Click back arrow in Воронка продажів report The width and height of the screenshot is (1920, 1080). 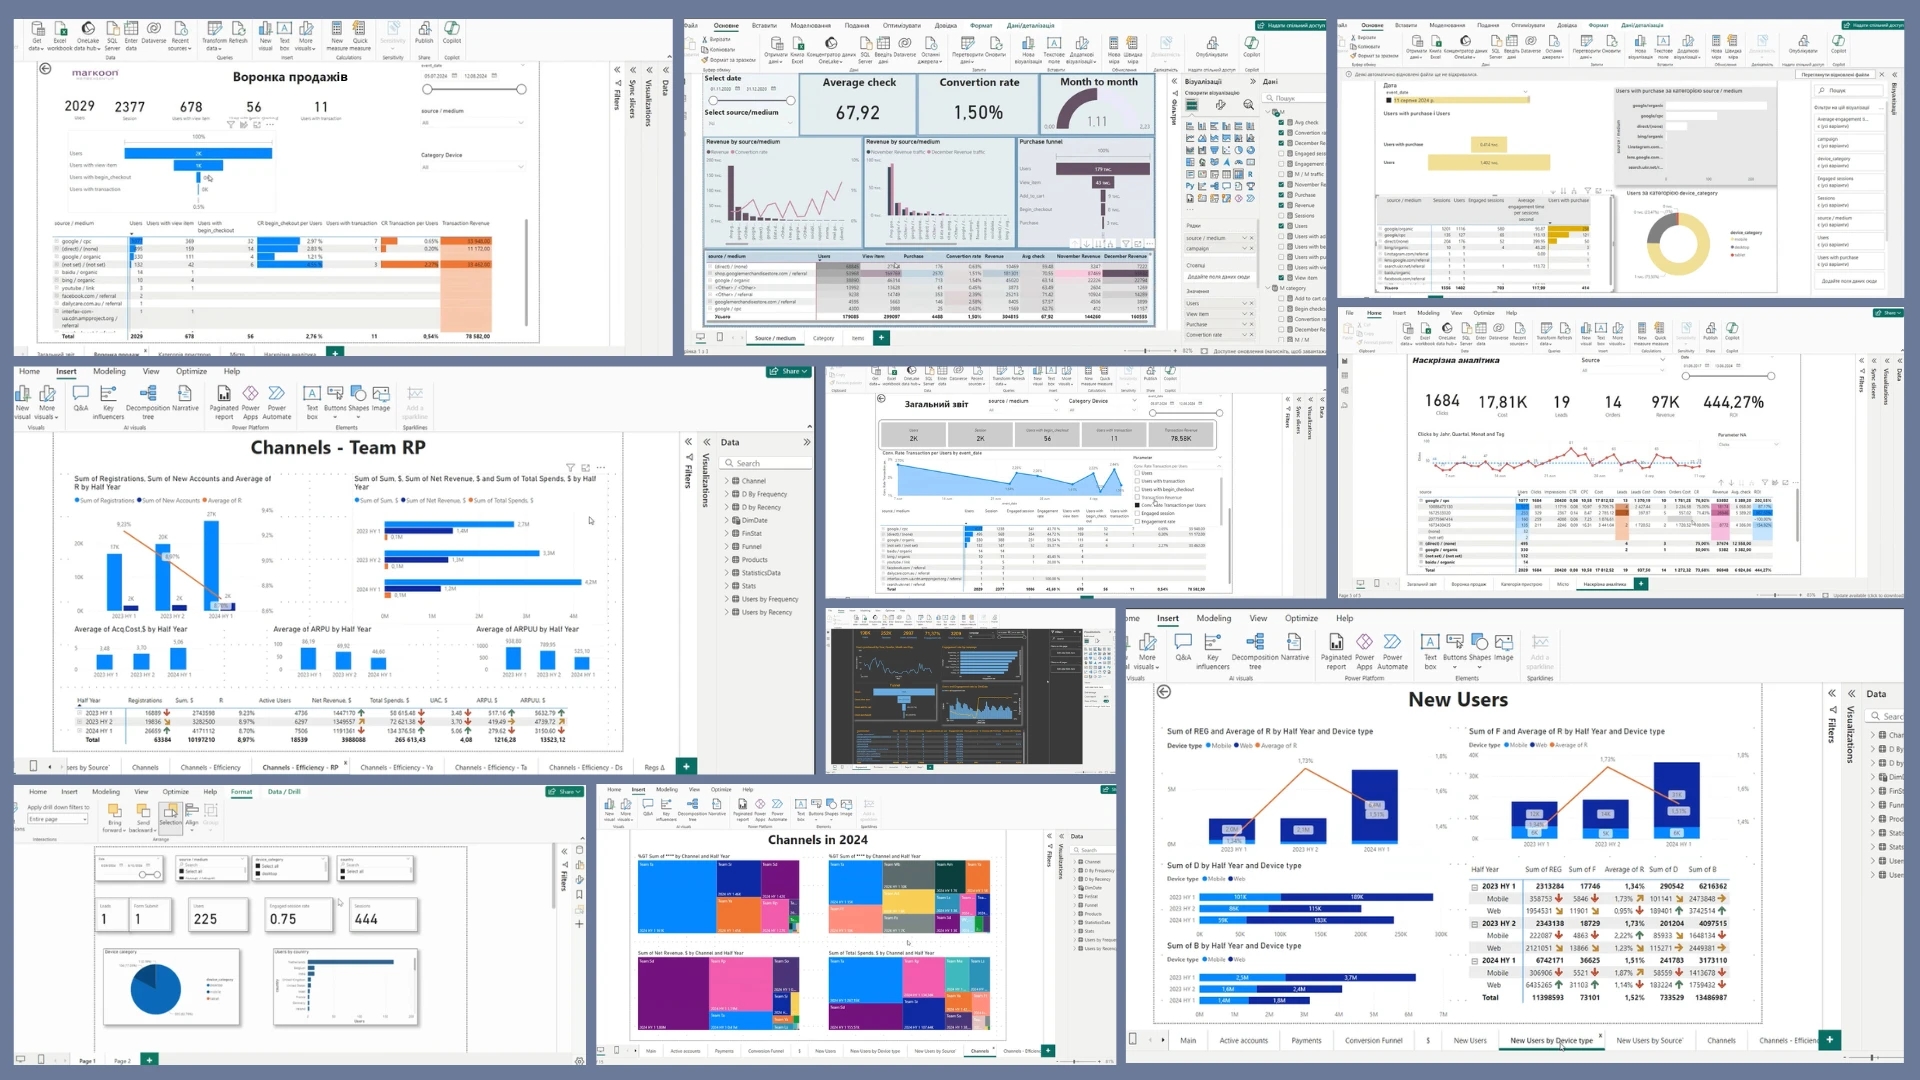click(x=45, y=69)
